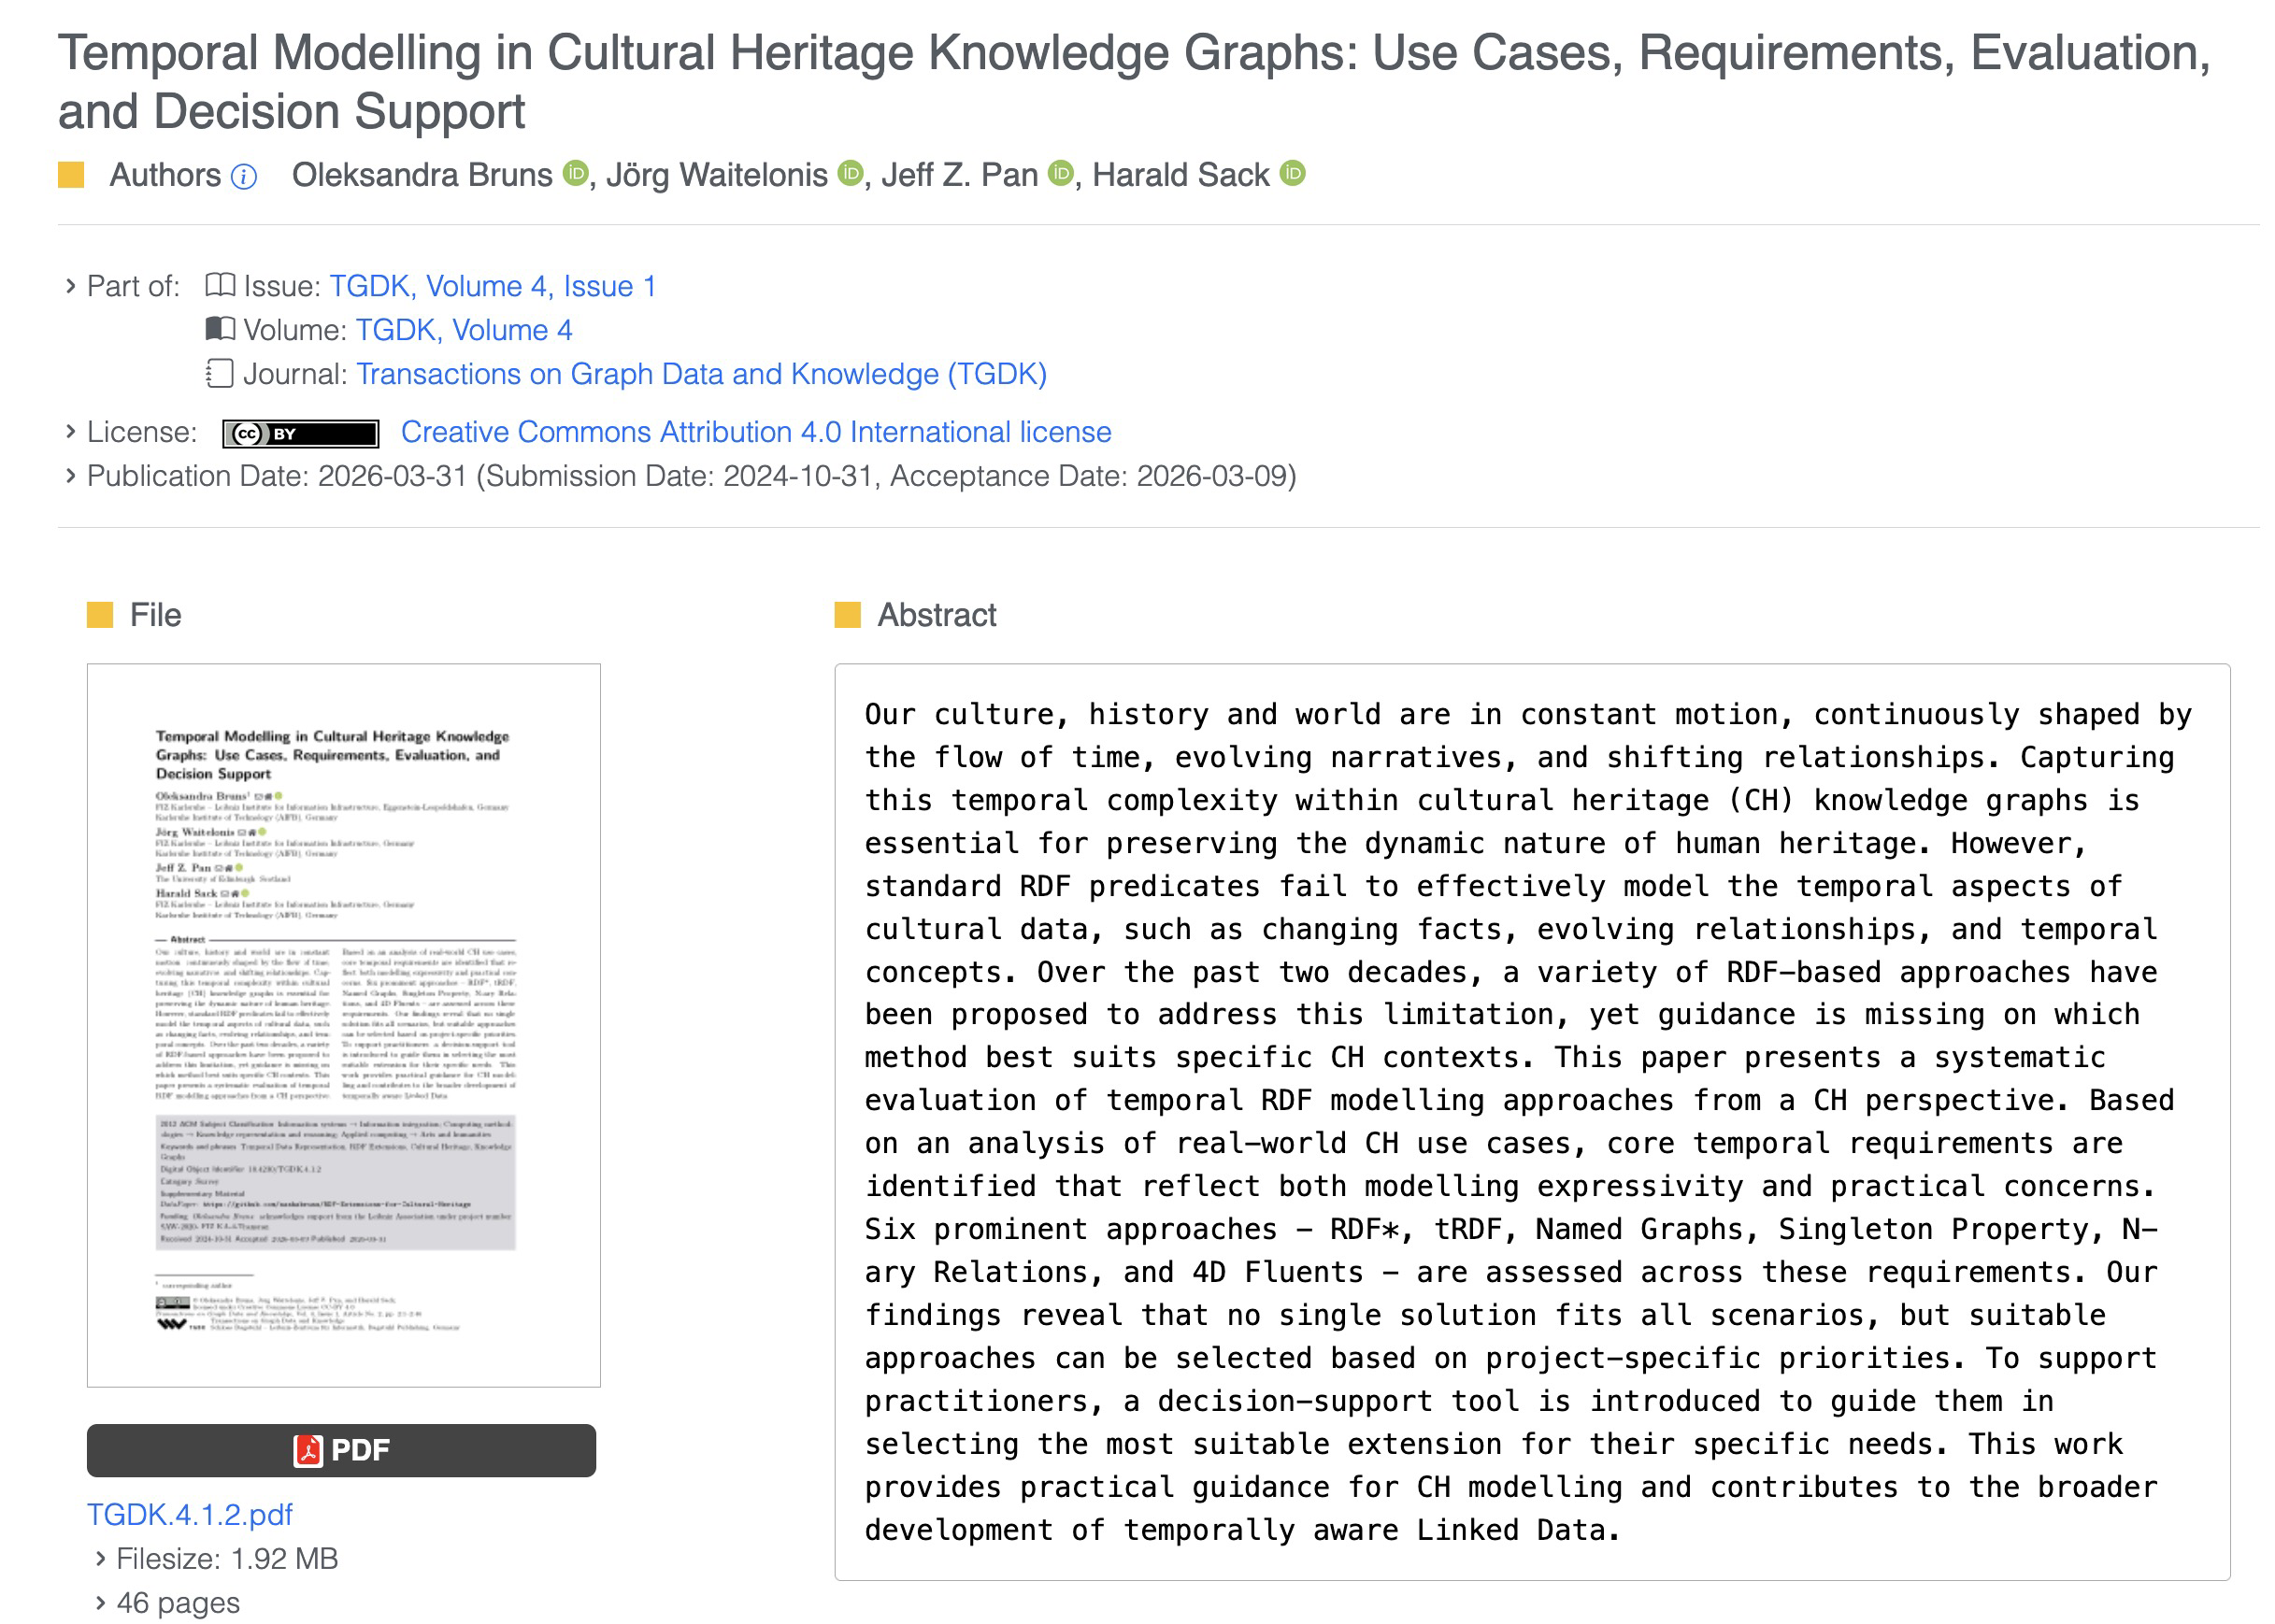This screenshot has height=1624, width=2275.
Task: Click the open book Issue icon
Action: (220, 286)
